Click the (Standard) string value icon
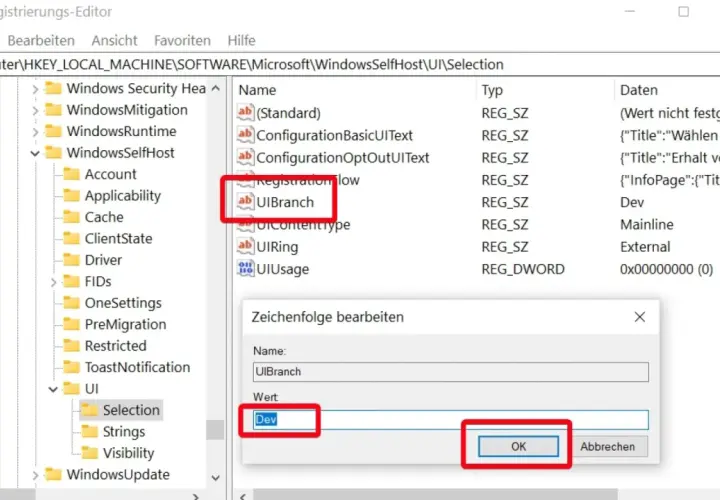 pyautogui.click(x=245, y=112)
